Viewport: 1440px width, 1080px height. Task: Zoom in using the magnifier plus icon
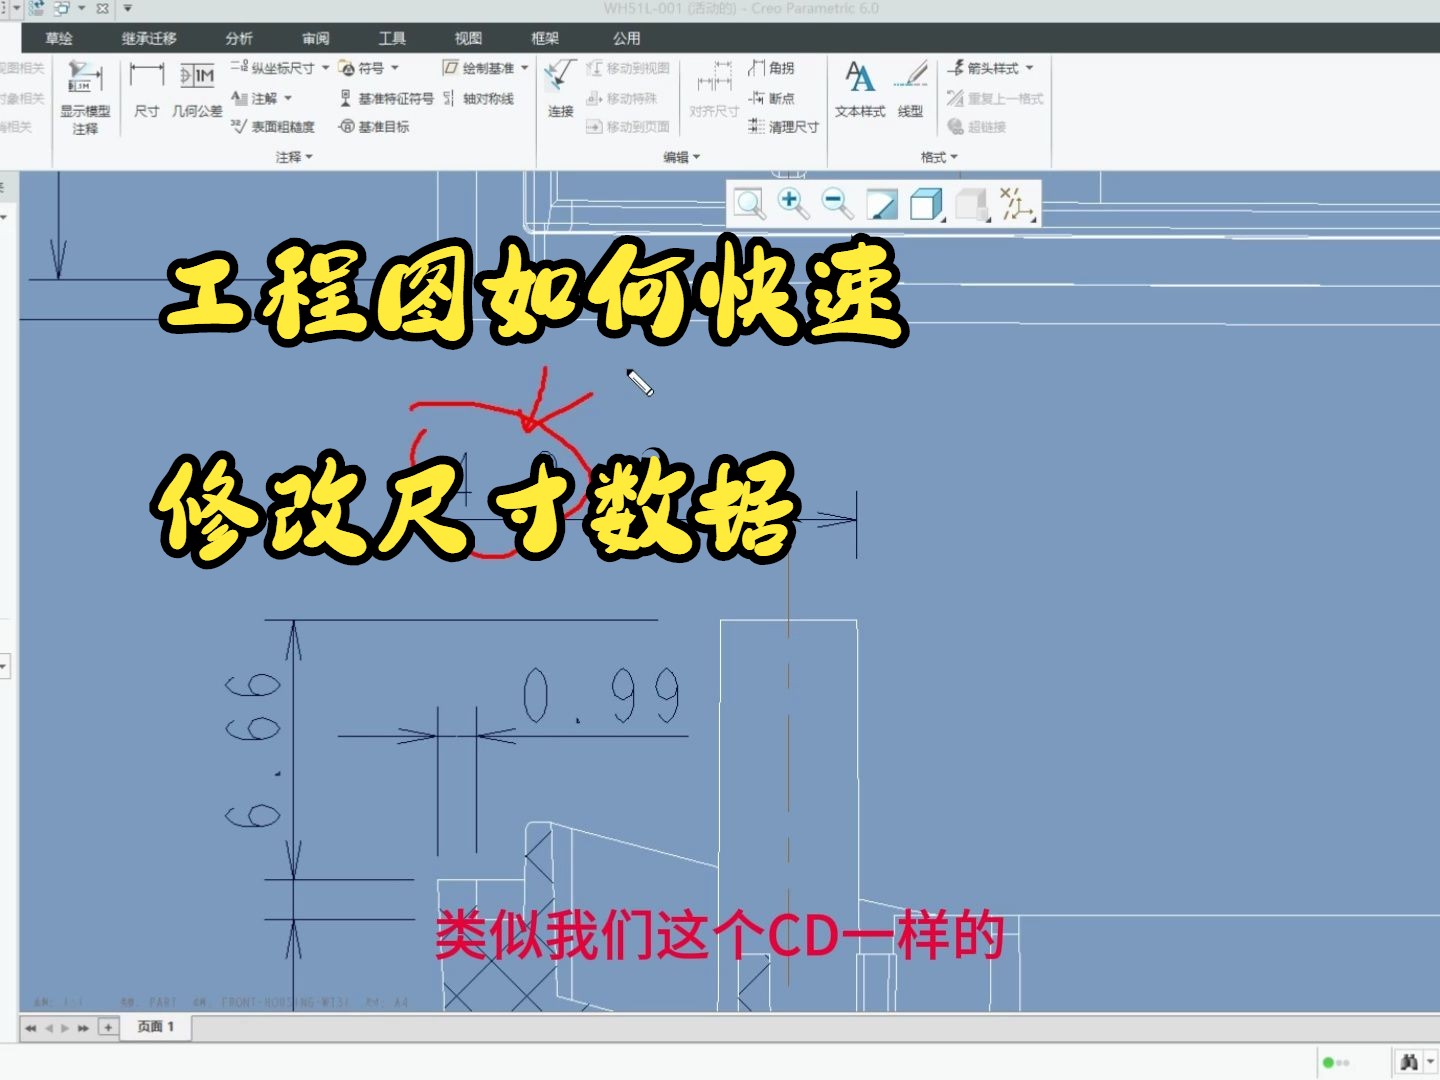[792, 203]
